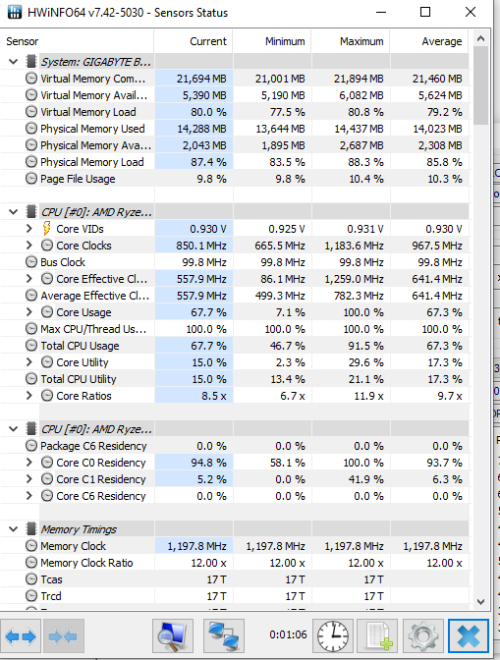Open sensor settings gear icon

pos(423,636)
